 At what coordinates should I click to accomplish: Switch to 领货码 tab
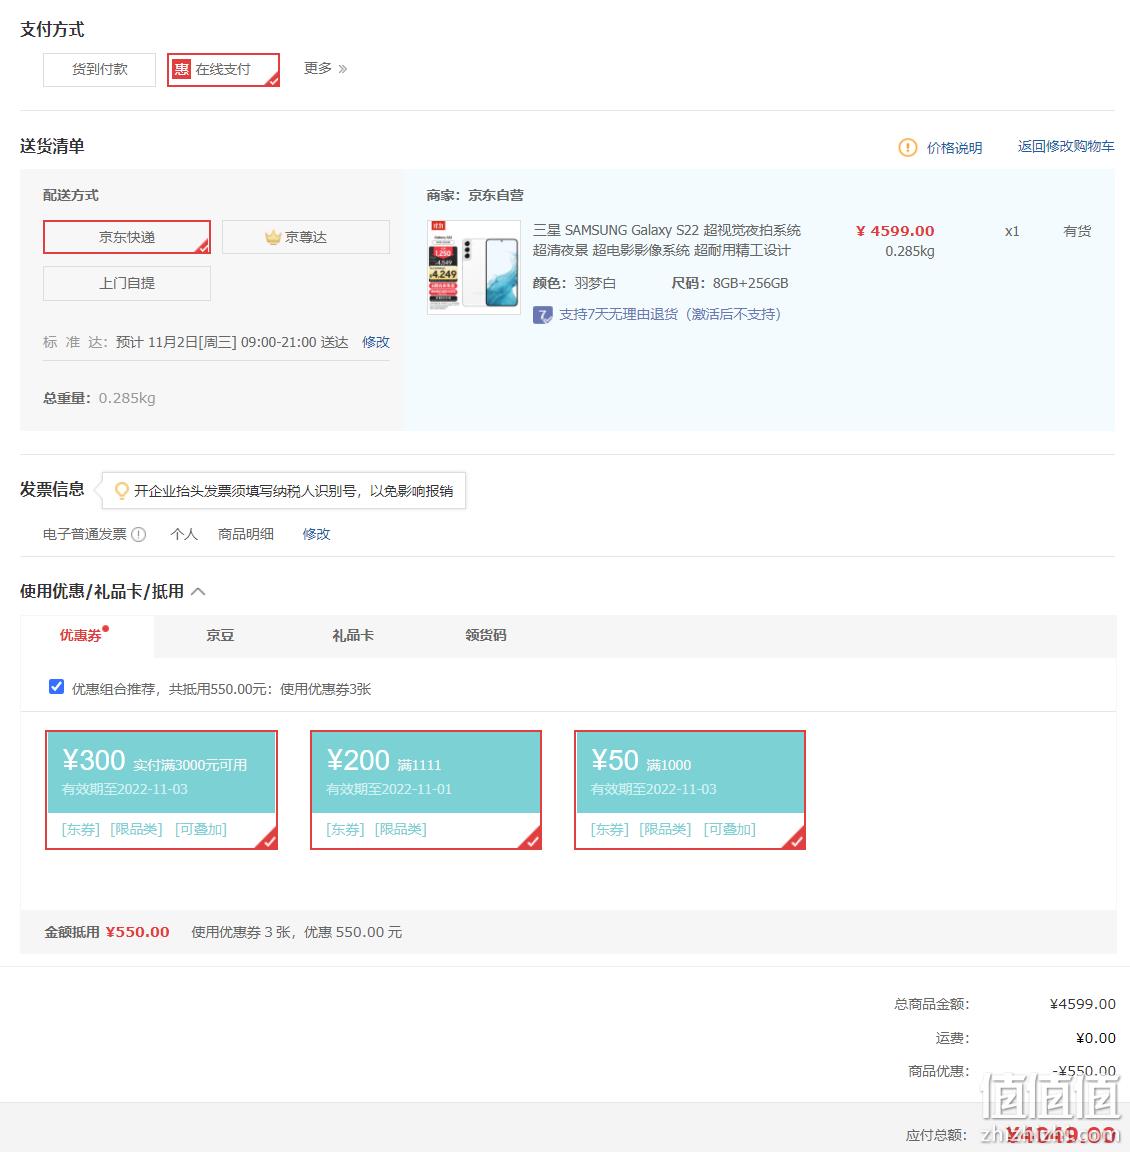486,636
